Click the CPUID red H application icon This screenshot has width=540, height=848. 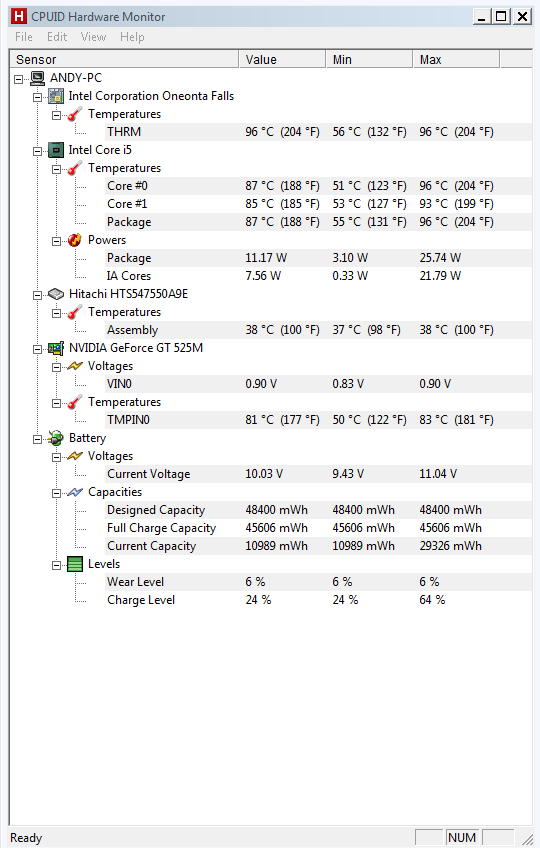[18, 16]
